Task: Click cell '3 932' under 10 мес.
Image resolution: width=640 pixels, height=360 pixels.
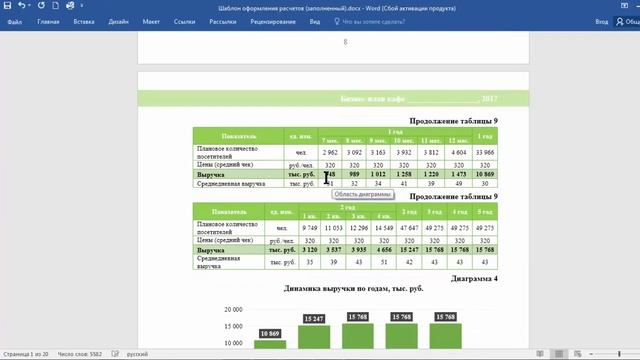Action: click(x=404, y=153)
